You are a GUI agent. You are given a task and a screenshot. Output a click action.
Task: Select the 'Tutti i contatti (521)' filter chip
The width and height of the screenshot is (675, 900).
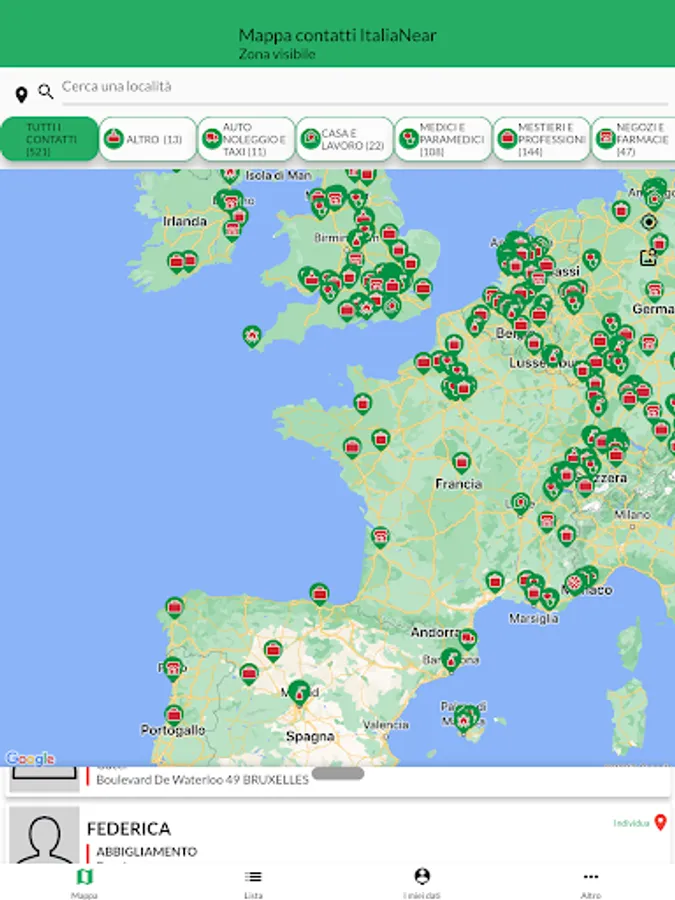click(x=49, y=139)
